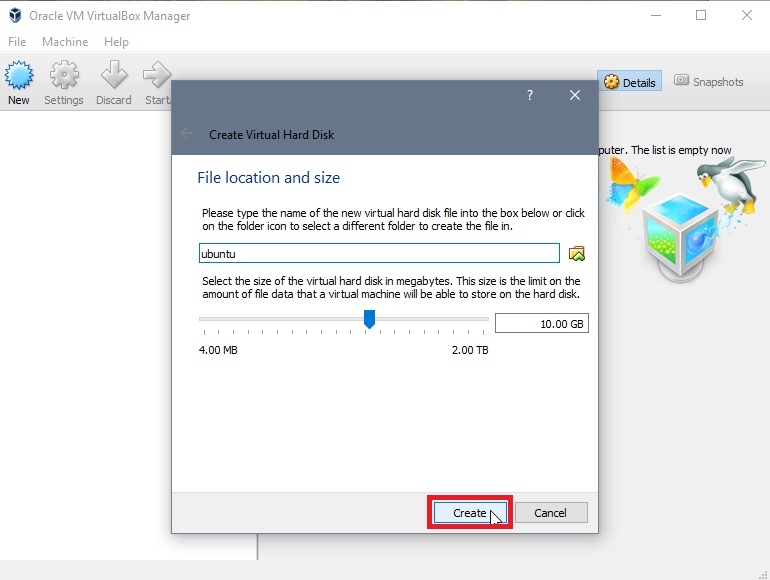Click the disk size slider handle
This screenshot has height=580, width=770.
[369, 319]
